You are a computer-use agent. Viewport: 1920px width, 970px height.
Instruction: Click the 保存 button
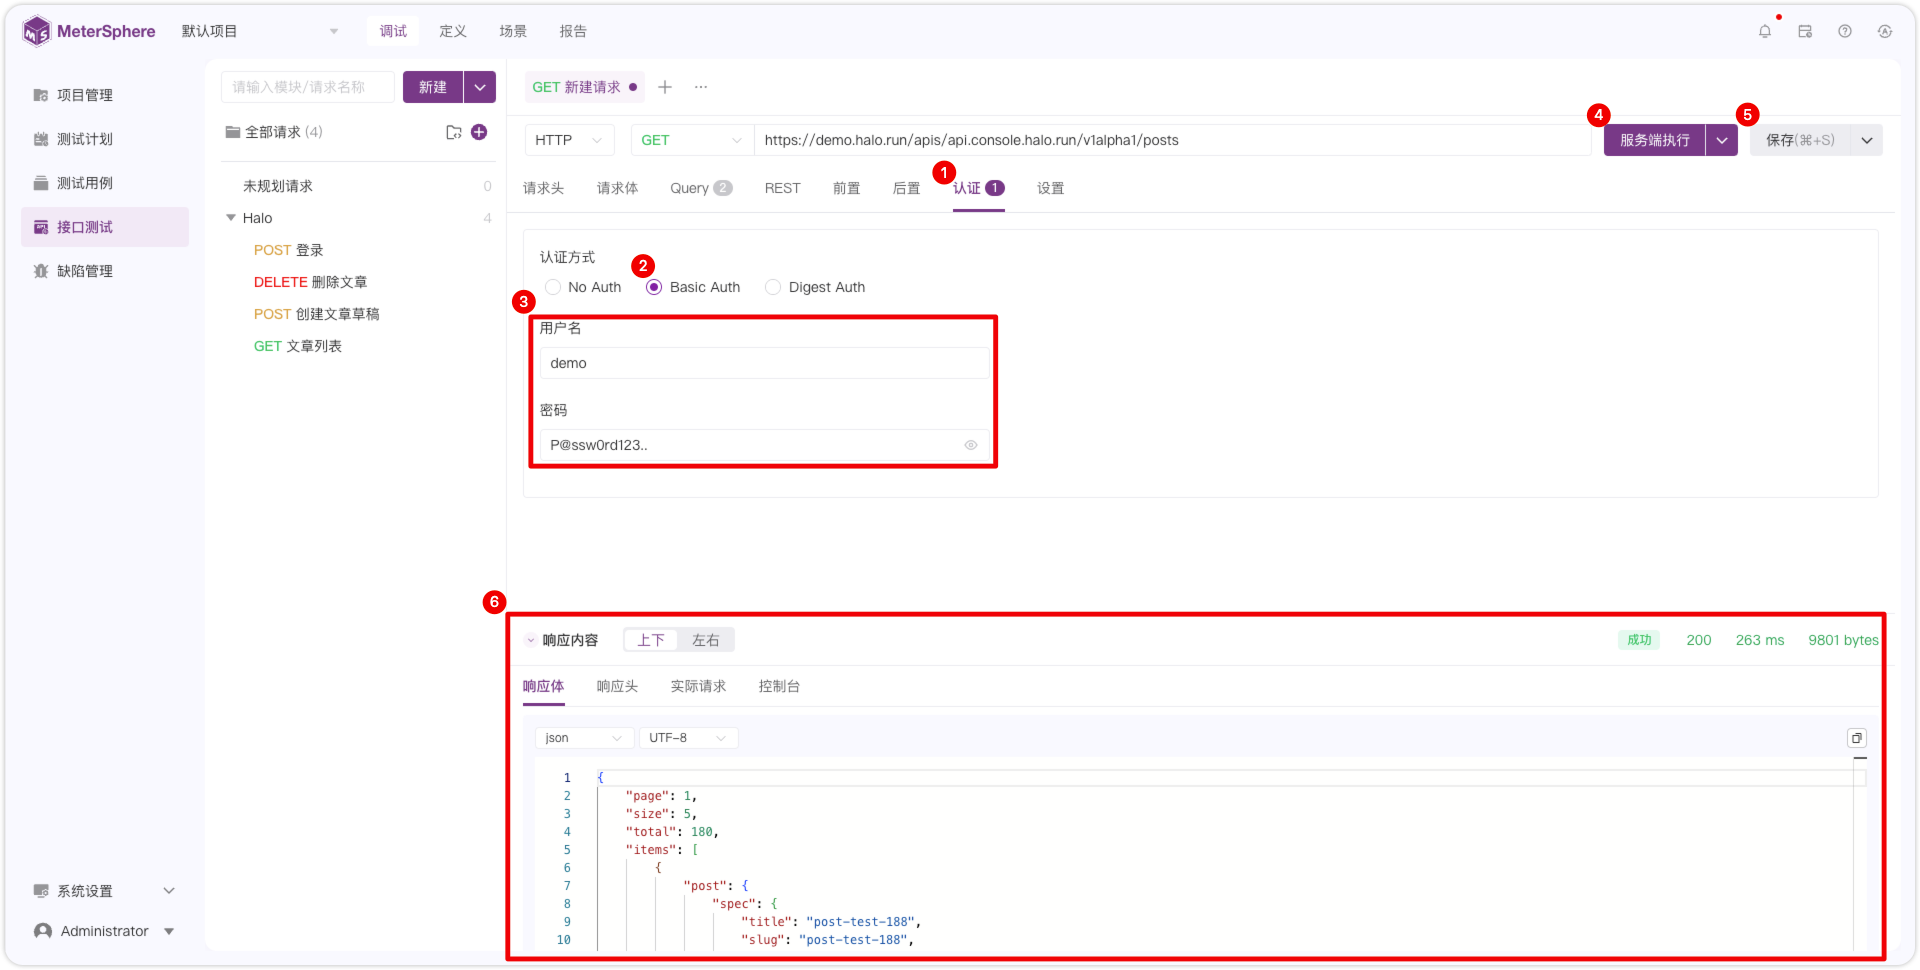[x=1800, y=140]
